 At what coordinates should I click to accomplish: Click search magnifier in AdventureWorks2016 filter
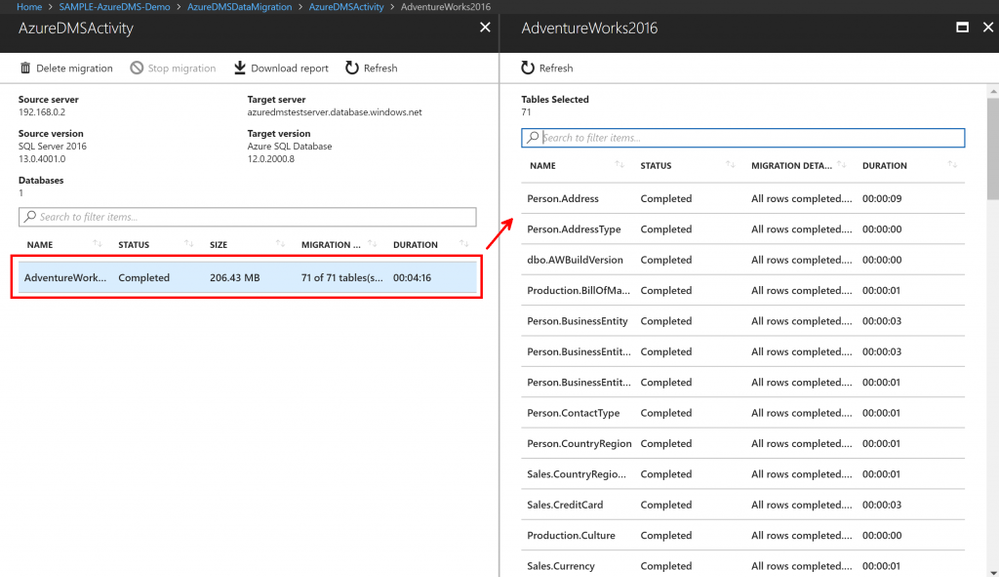click(x=533, y=137)
